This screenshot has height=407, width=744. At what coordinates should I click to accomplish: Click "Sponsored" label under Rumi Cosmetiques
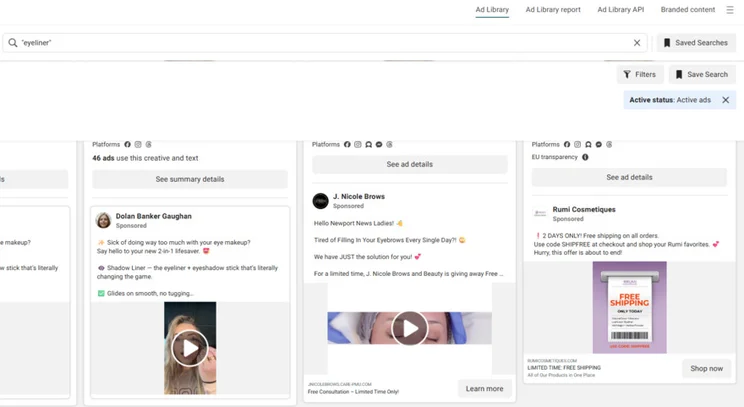[x=568, y=219]
